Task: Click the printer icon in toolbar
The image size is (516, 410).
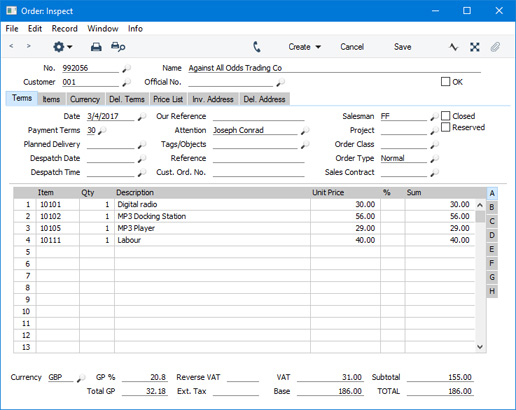Action: [96, 47]
